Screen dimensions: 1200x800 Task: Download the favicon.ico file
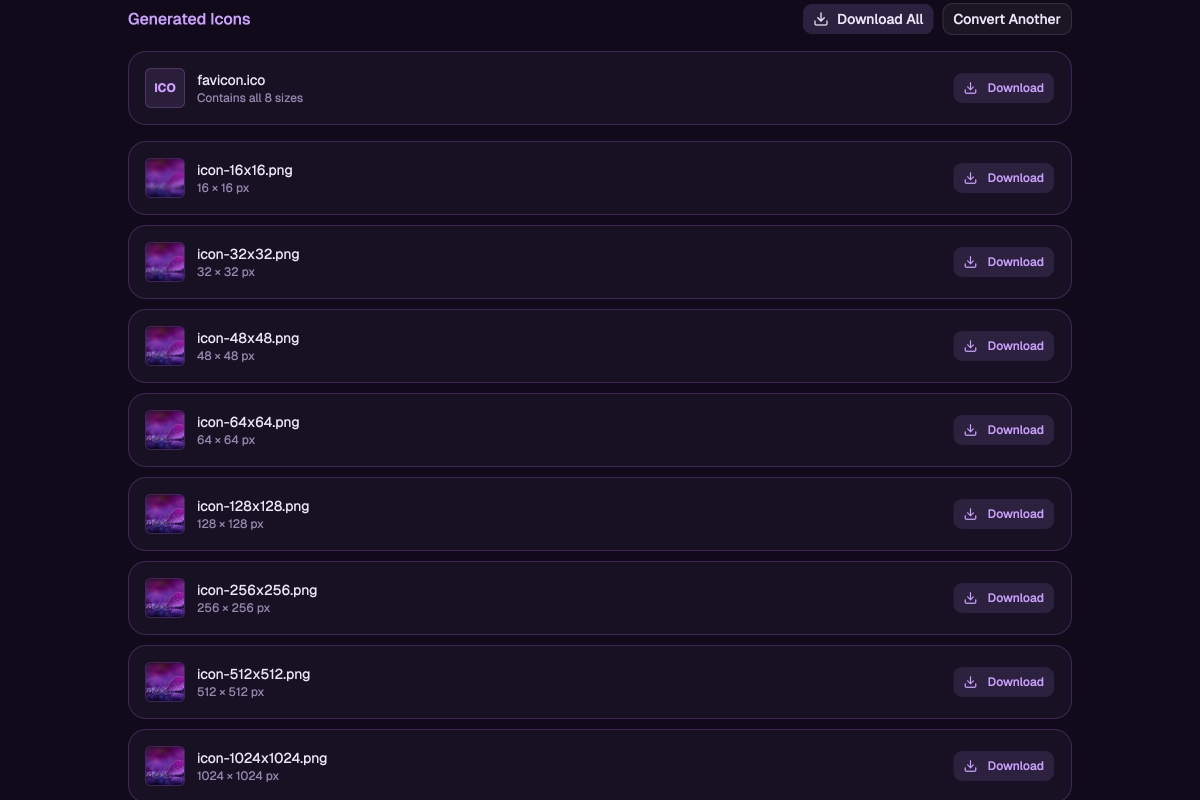click(x=1003, y=88)
